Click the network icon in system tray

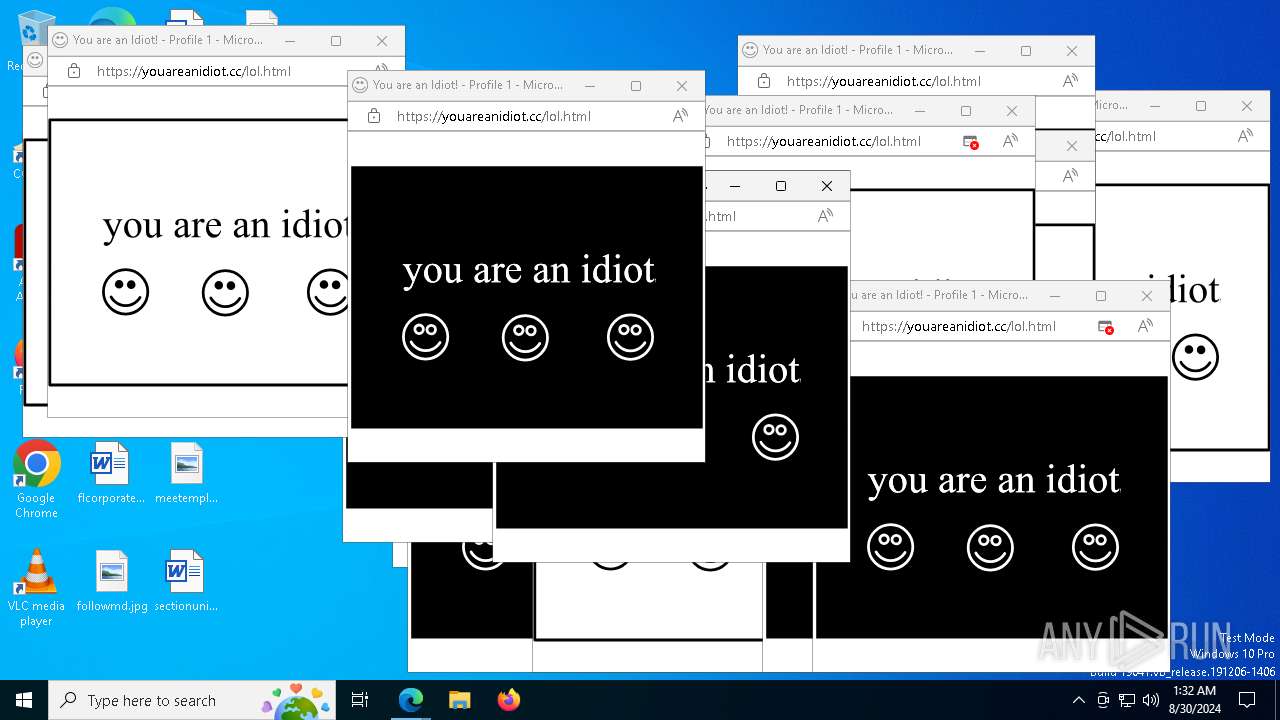[x=1127, y=700]
